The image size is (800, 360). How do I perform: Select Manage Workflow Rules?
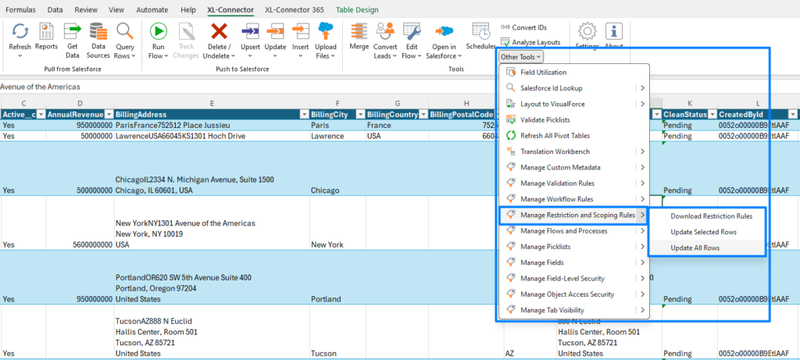coord(574,199)
